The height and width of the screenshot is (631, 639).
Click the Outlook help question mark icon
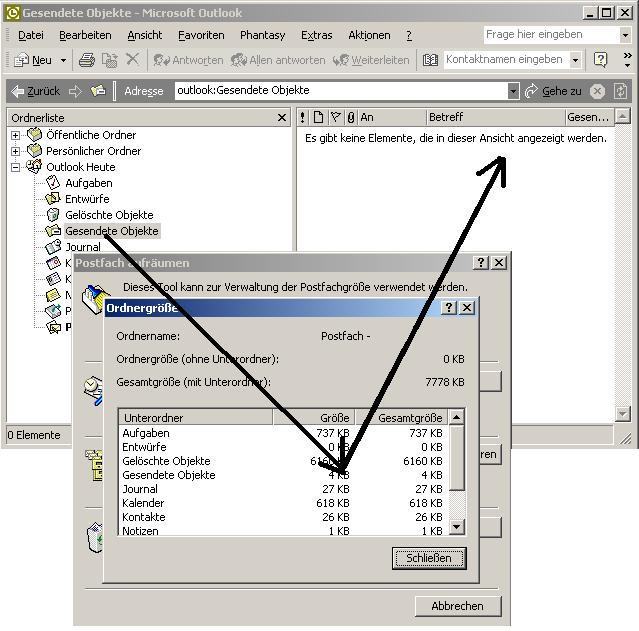(600, 60)
